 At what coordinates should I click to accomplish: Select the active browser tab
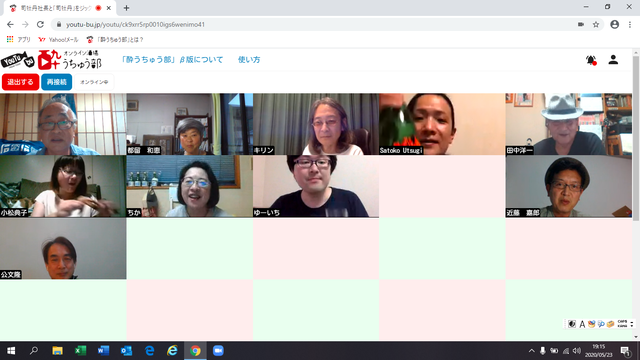[x=60, y=8]
